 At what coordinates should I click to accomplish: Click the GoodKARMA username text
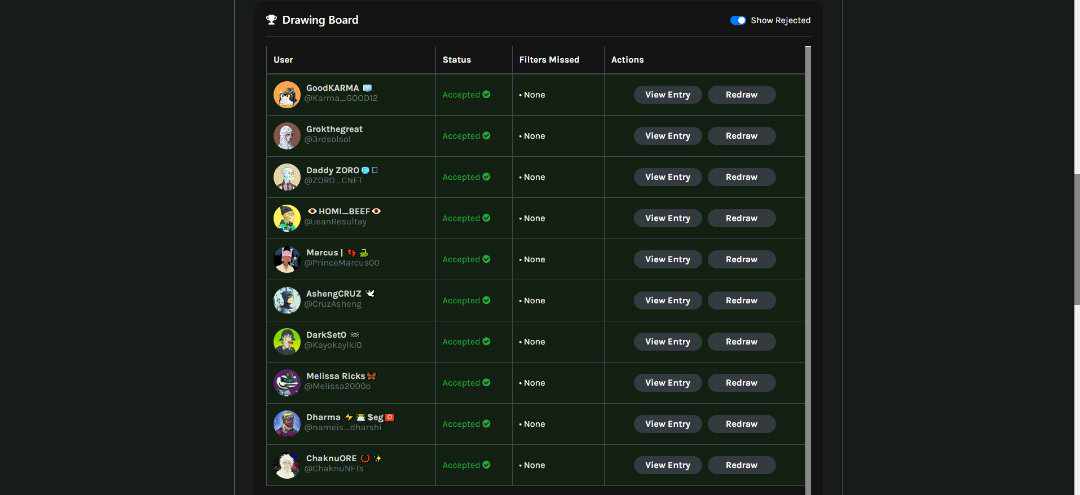(x=333, y=88)
